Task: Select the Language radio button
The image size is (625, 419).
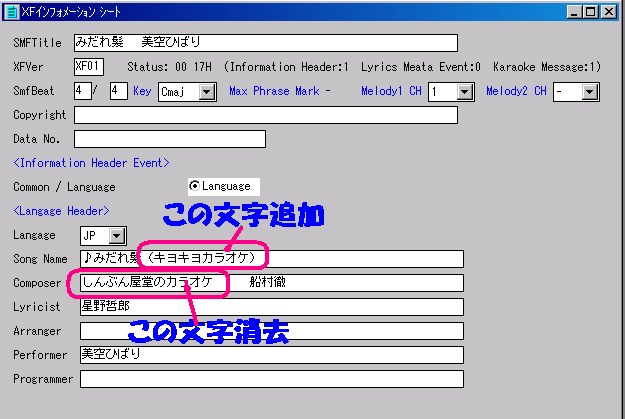Action: coord(195,186)
